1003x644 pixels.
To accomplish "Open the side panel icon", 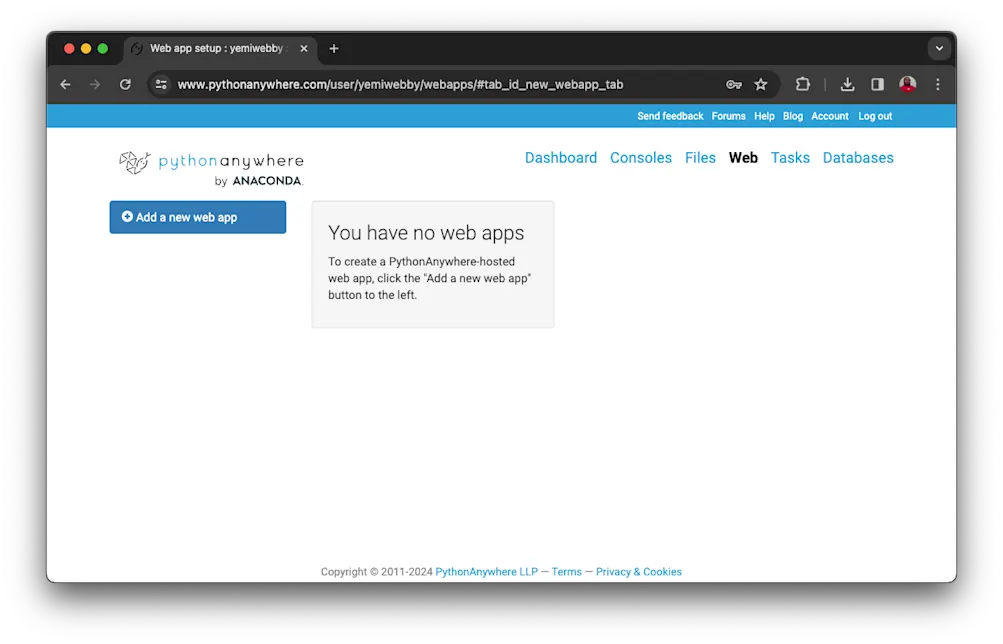I will (x=876, y=84).
